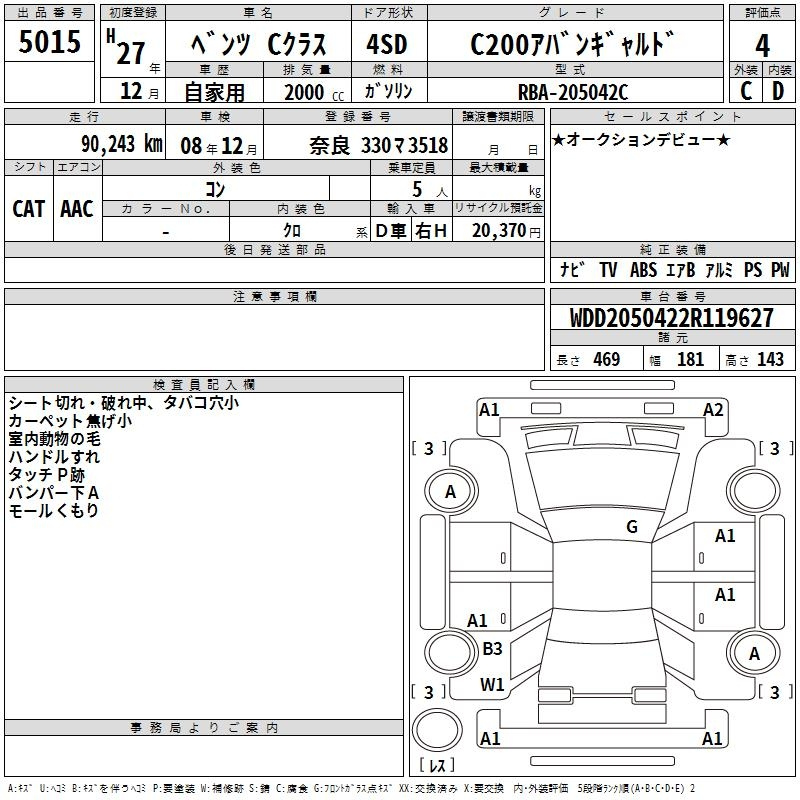800x800 pixels.
Task: Click the interior grade letter D
Action: click(779, 90)
